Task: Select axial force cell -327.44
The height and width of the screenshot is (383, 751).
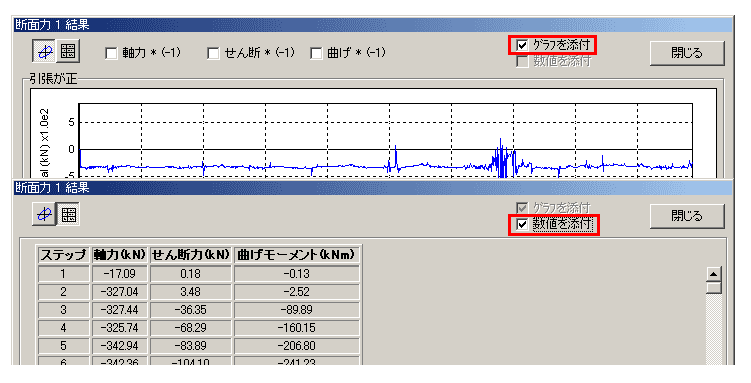Action: coord(120,310)
